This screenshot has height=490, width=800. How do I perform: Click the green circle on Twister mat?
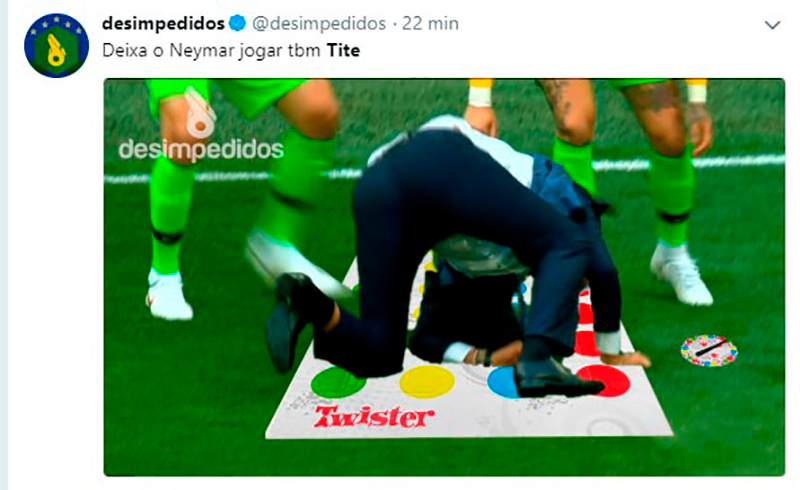coord(338,382)
